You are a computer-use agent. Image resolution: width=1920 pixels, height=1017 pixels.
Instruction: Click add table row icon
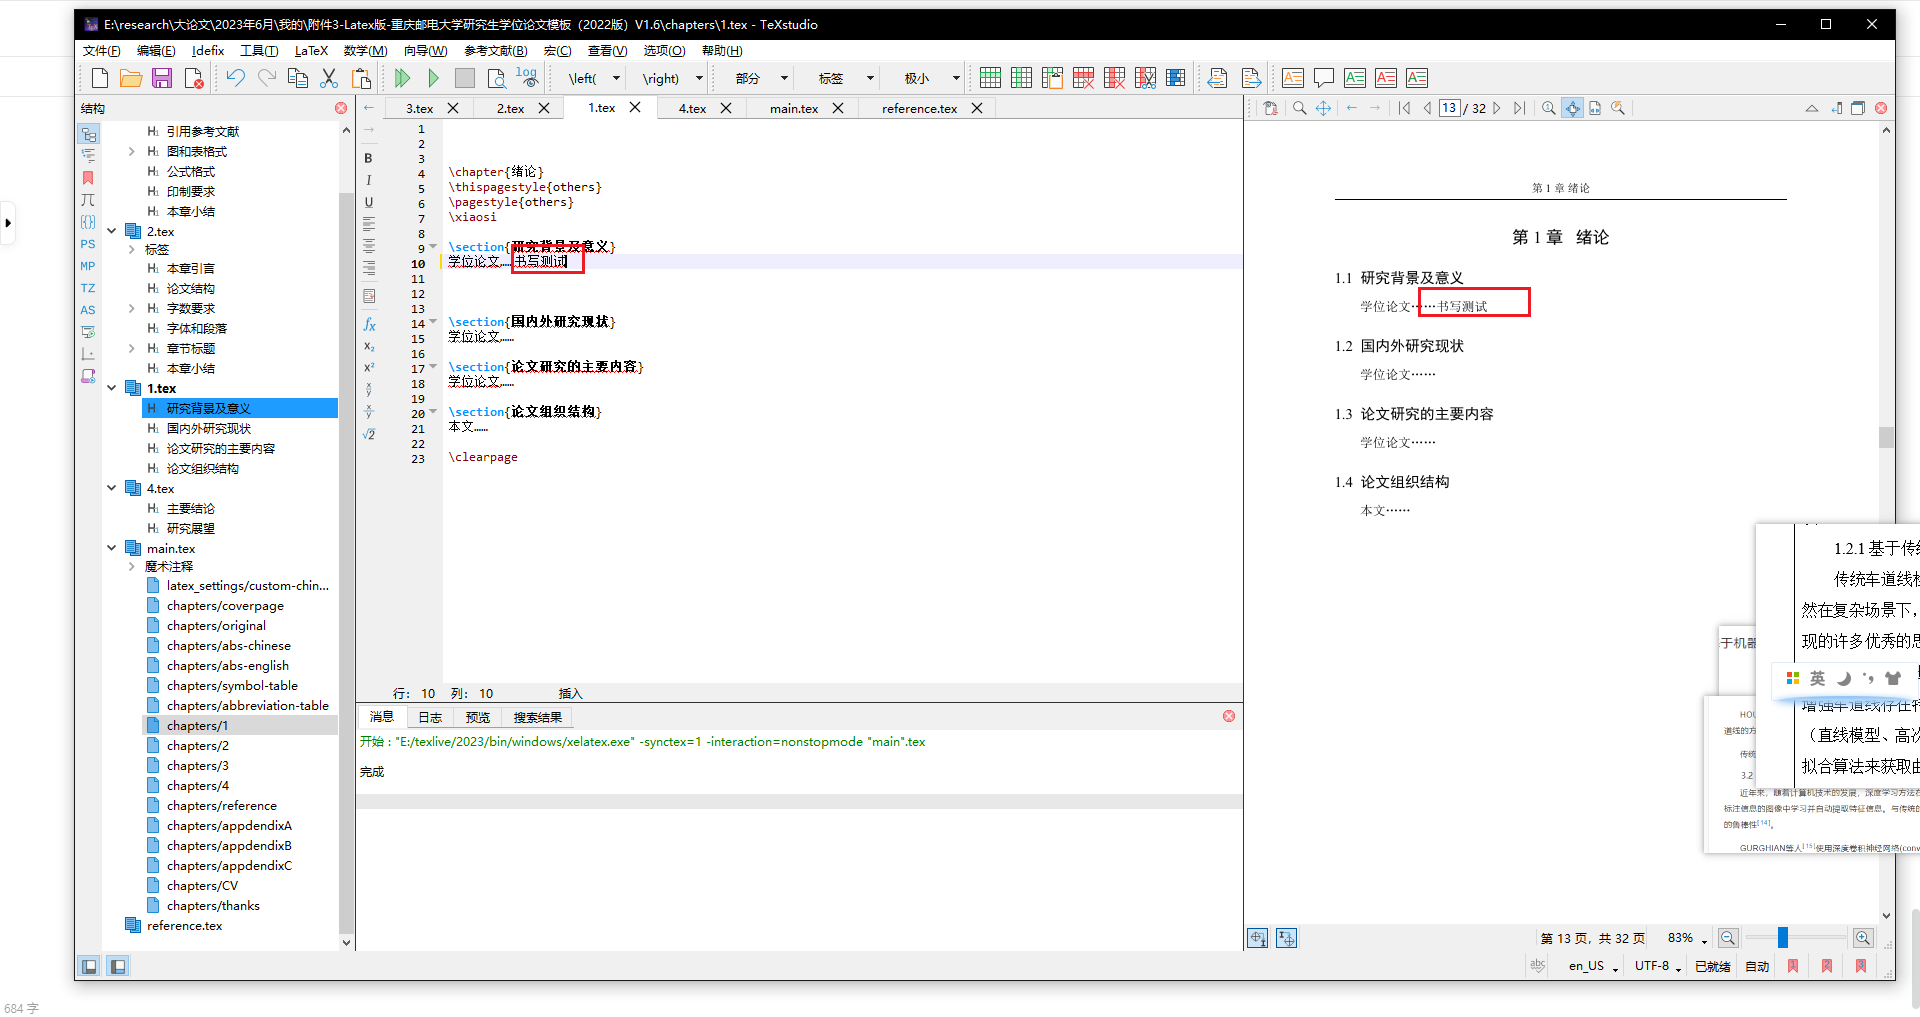[x=990, y=78]
